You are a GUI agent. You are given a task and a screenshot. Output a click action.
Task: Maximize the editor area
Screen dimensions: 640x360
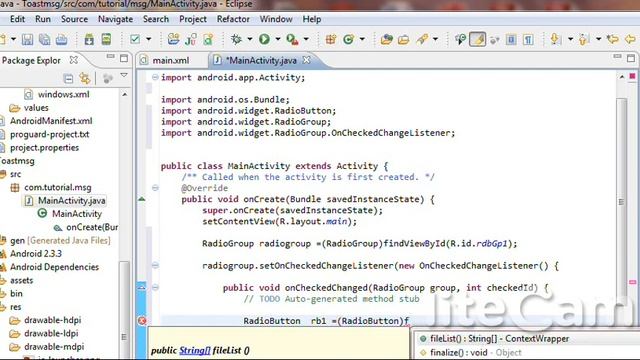631,58
